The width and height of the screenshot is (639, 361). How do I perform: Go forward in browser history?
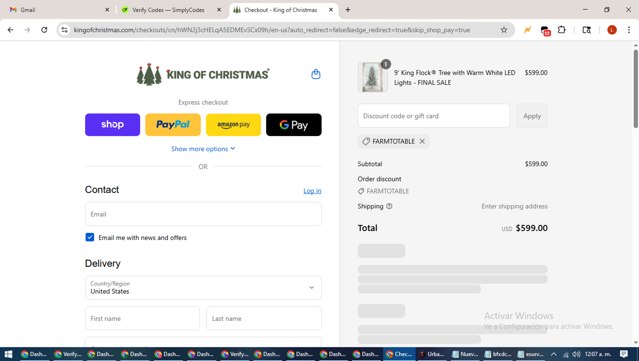click(27, 30)
